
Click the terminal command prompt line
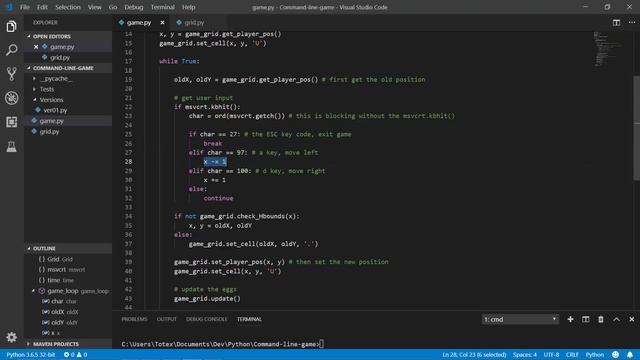coord(222,344)
